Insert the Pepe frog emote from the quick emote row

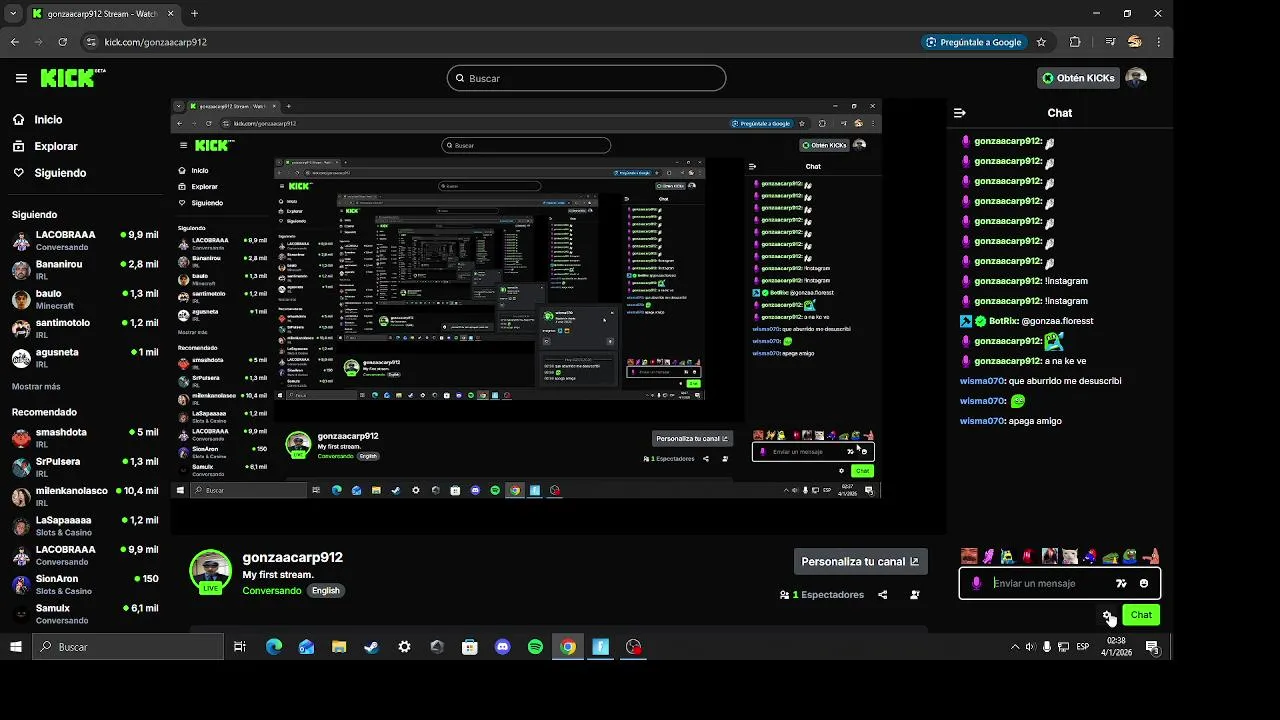[1129, 556]
